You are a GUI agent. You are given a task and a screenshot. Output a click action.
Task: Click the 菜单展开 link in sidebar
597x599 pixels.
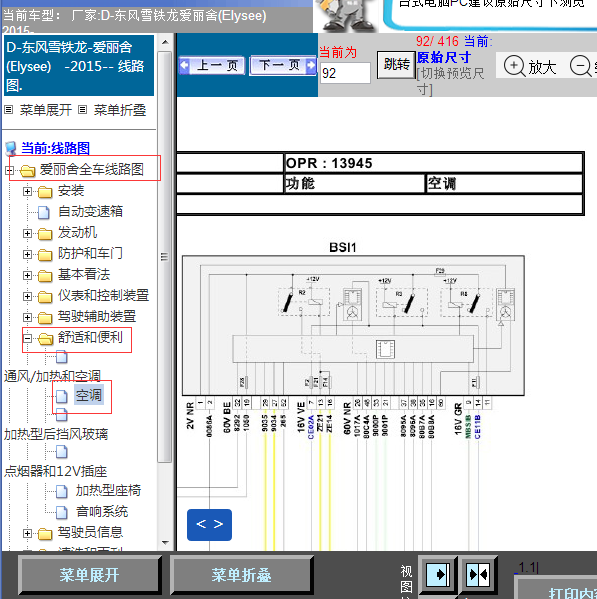(45, 110)
